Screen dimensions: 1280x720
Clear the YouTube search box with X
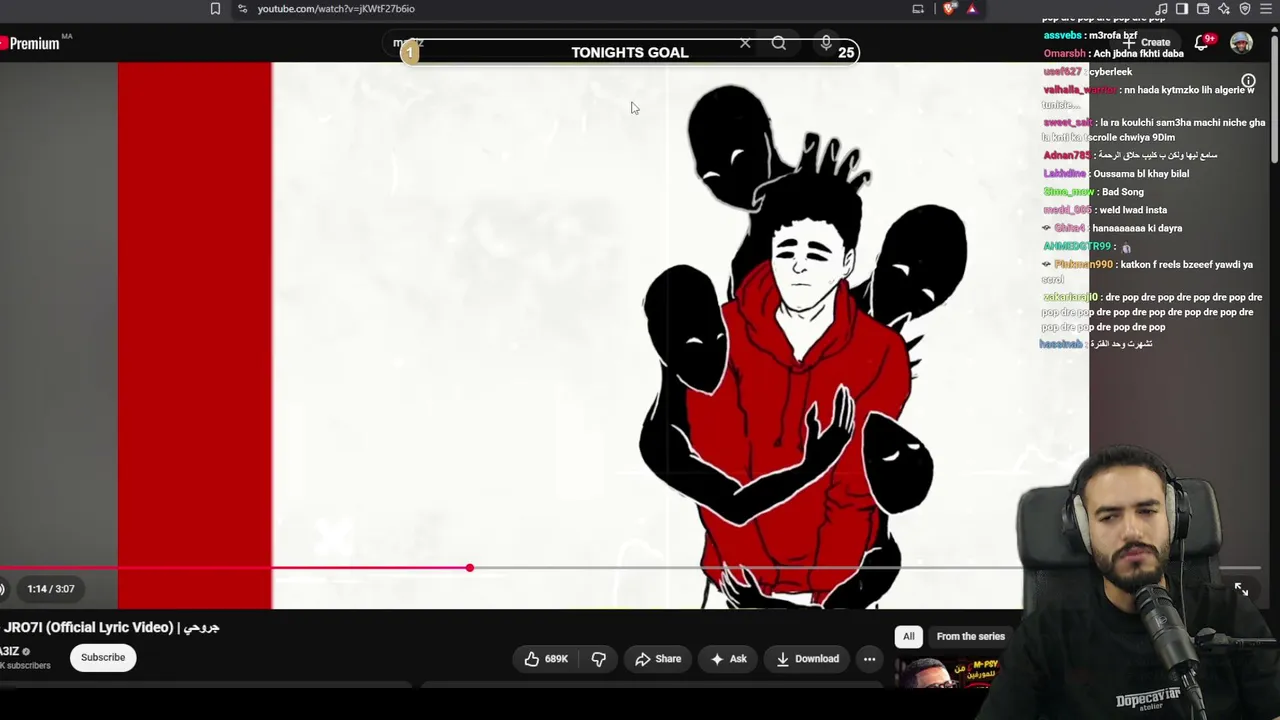(x=745, y=44)
